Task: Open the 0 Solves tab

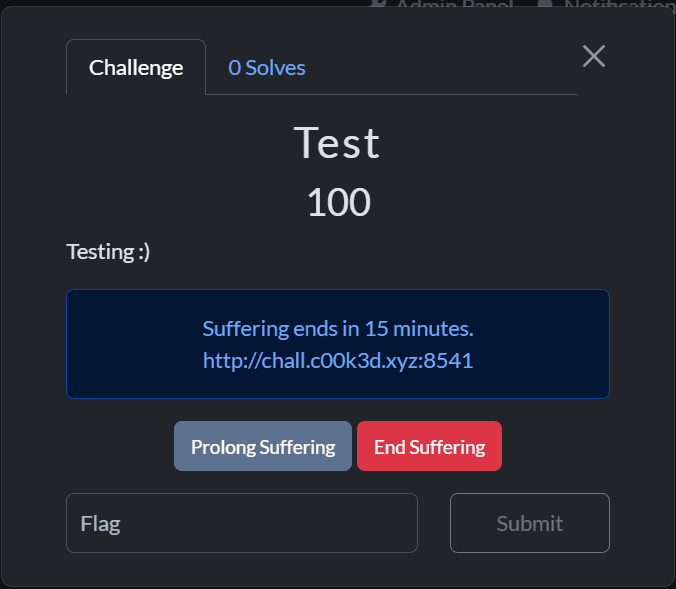Action: [x=267, y=68]
